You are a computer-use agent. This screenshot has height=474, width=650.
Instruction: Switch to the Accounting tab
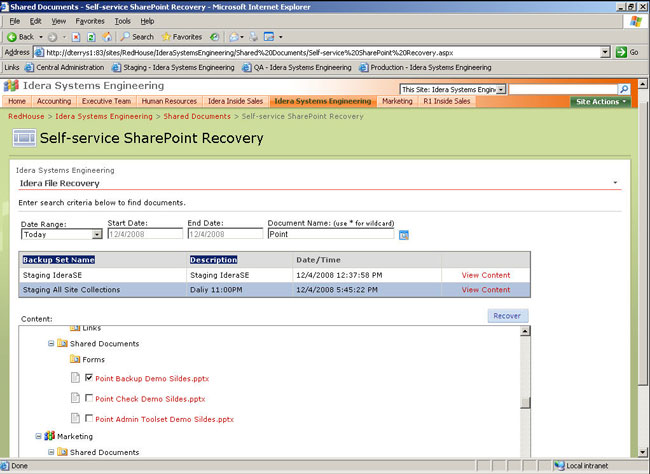[x=54, y=101]
